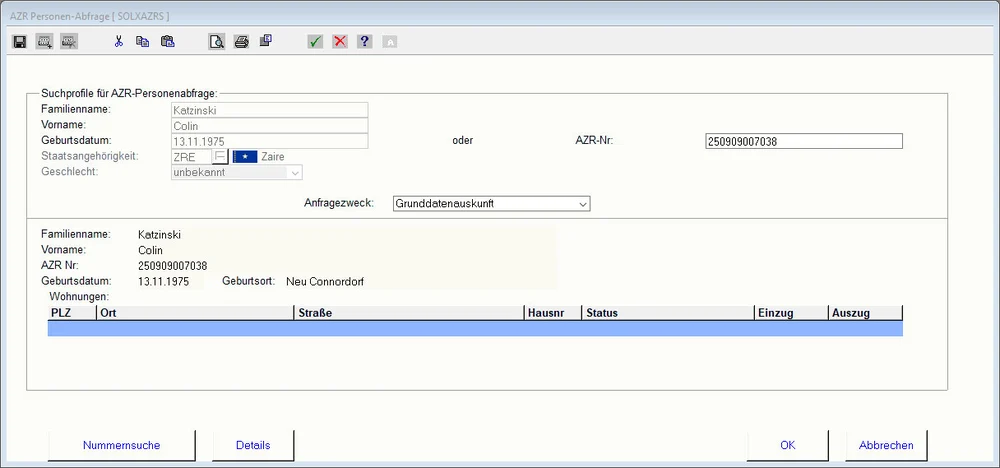
Task: Click the copy icon in the toolbar
Action: (x=142, y=42)
